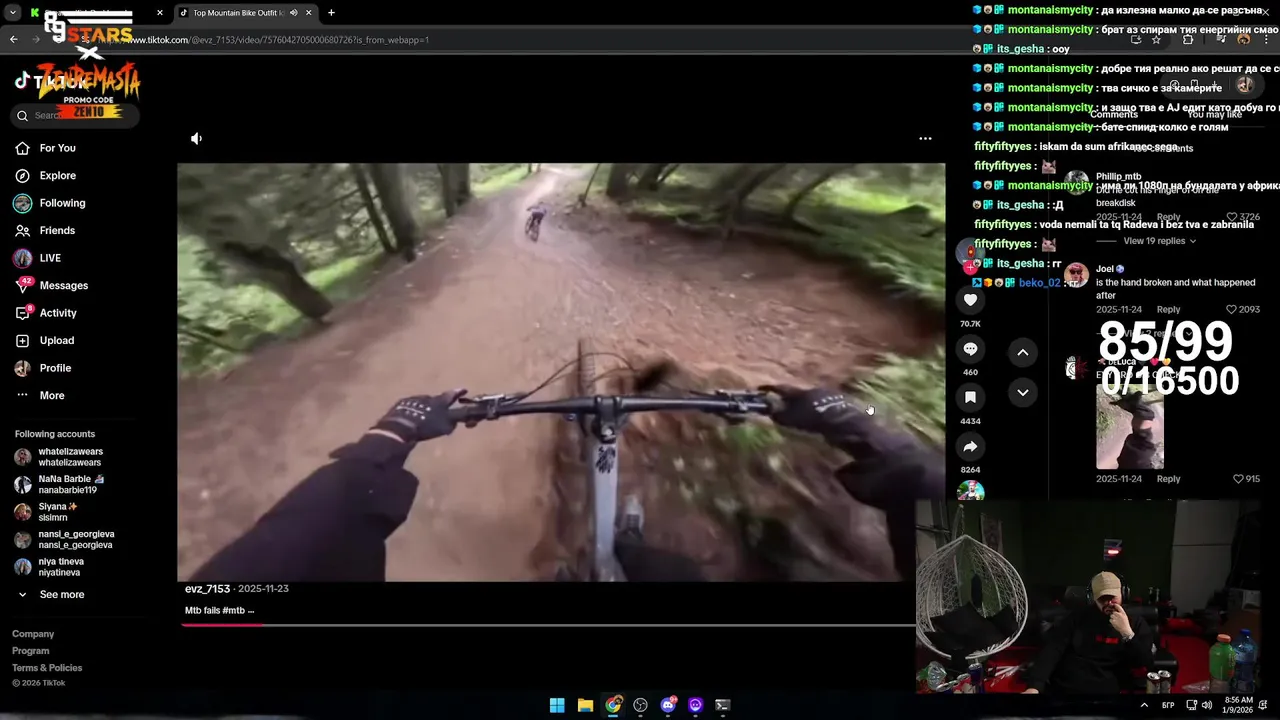Open the Windows Start menu
1280x720 pixels.
557,705
